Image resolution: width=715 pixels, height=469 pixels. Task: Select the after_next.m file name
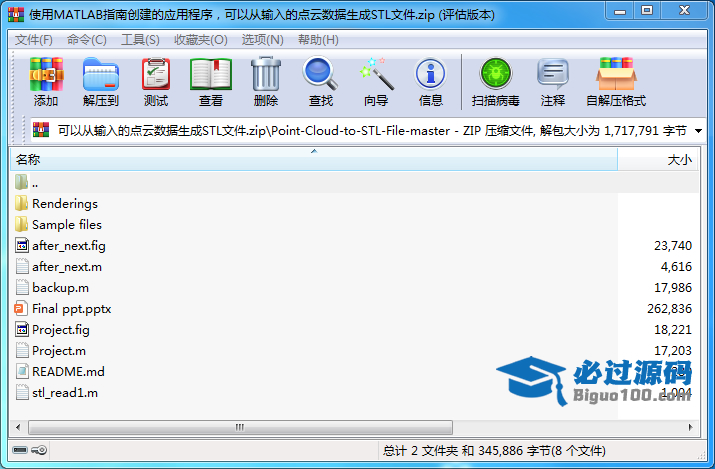tap(67, 267)
